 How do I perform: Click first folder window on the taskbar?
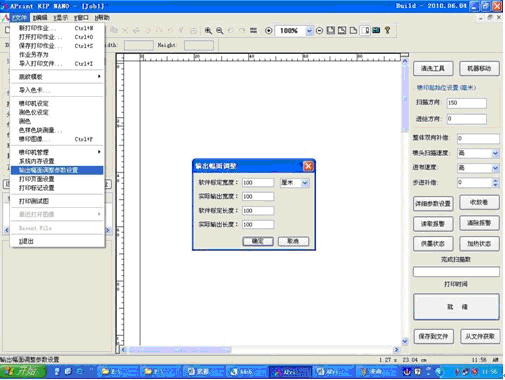coord(118,371)
